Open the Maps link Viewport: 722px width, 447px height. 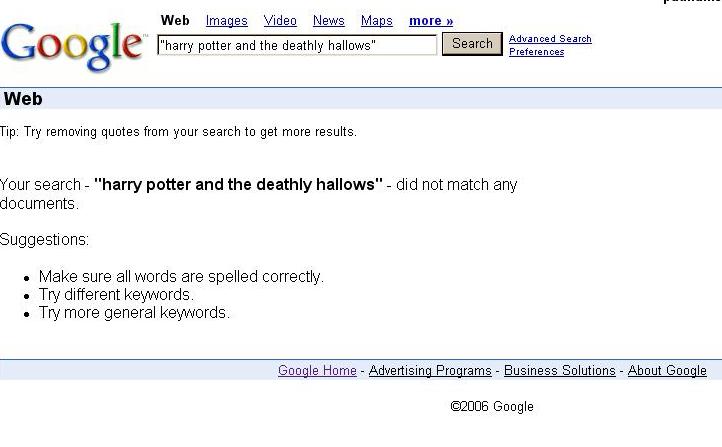(376, 20)
